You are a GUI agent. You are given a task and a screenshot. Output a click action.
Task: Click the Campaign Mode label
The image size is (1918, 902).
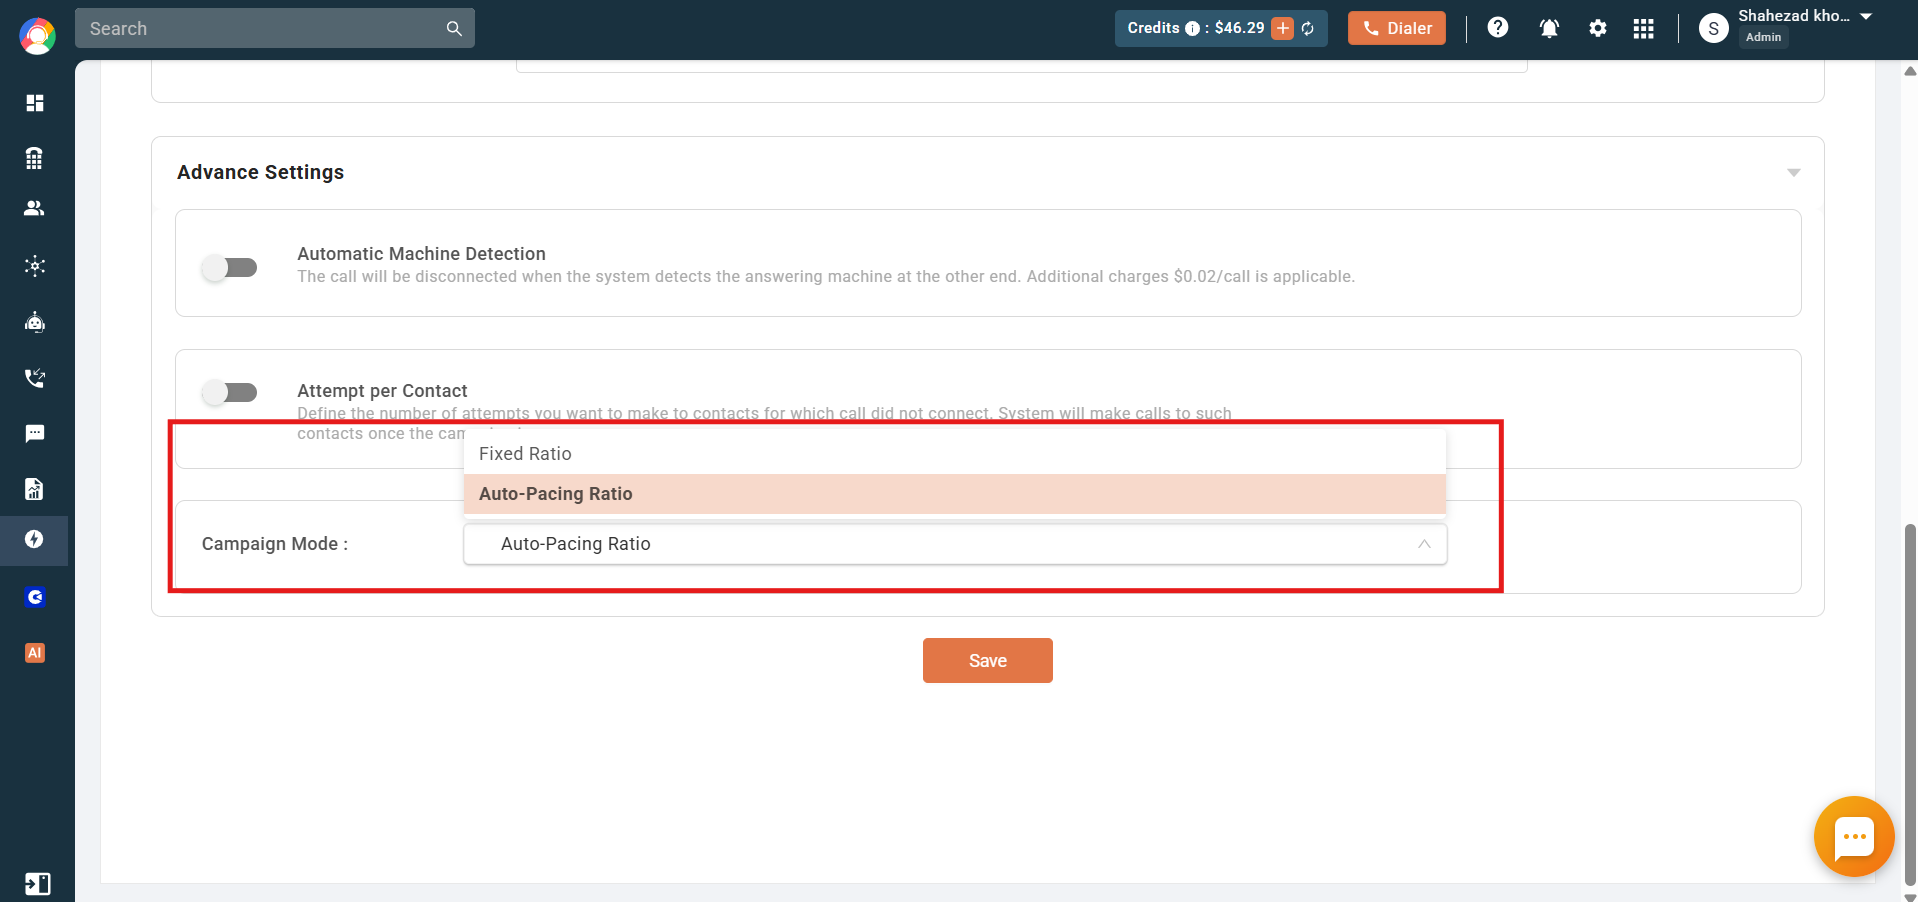[275, 544]
